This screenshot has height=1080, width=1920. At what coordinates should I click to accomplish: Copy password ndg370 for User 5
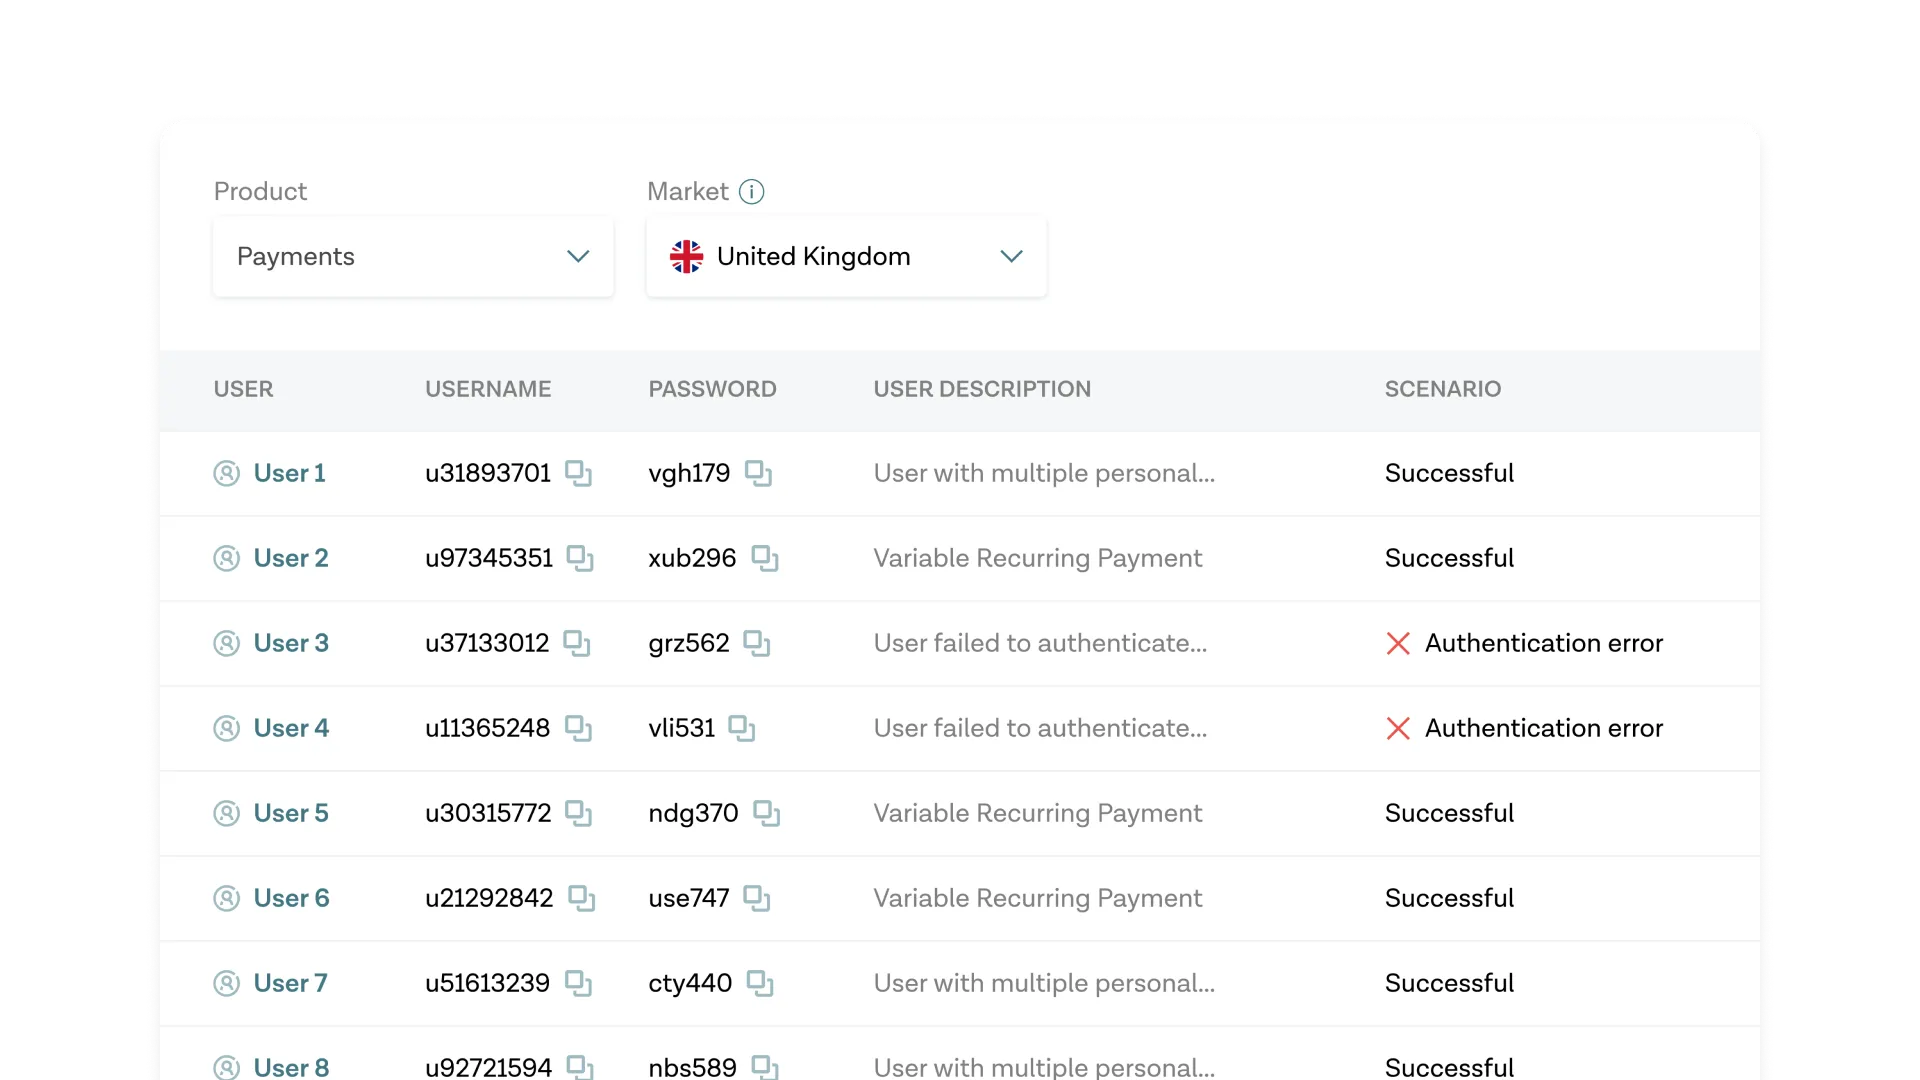[x=766, y=813]
